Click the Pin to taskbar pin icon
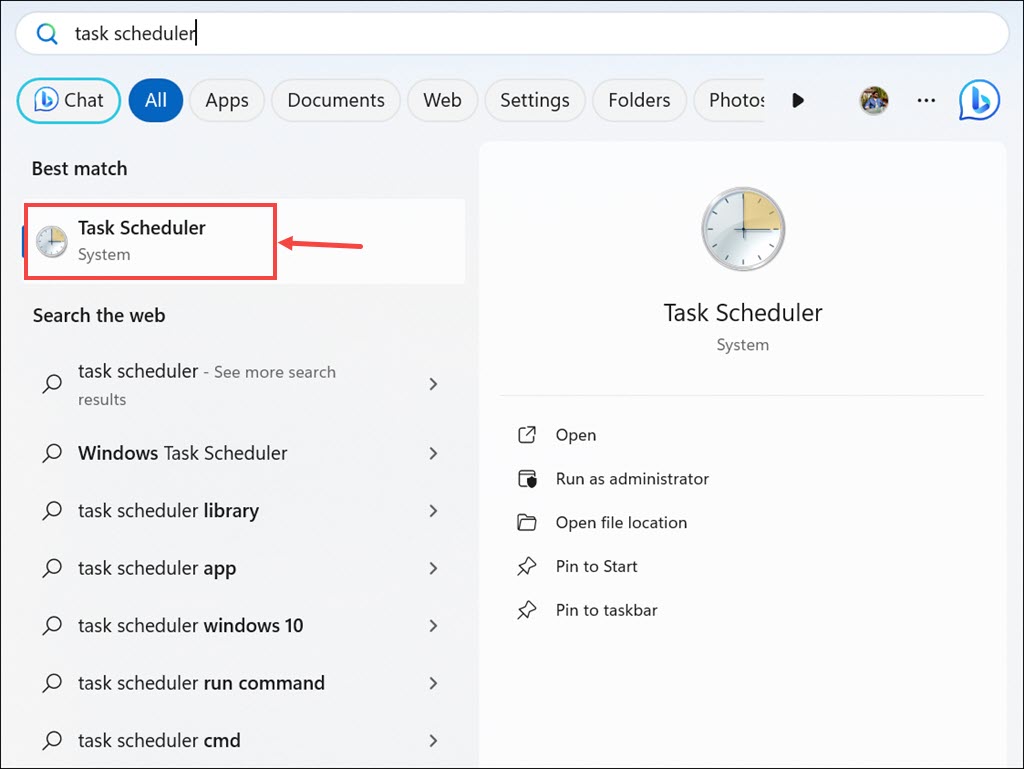Image resolution: width=1024 pixels, height=769 pixels. 527,610
